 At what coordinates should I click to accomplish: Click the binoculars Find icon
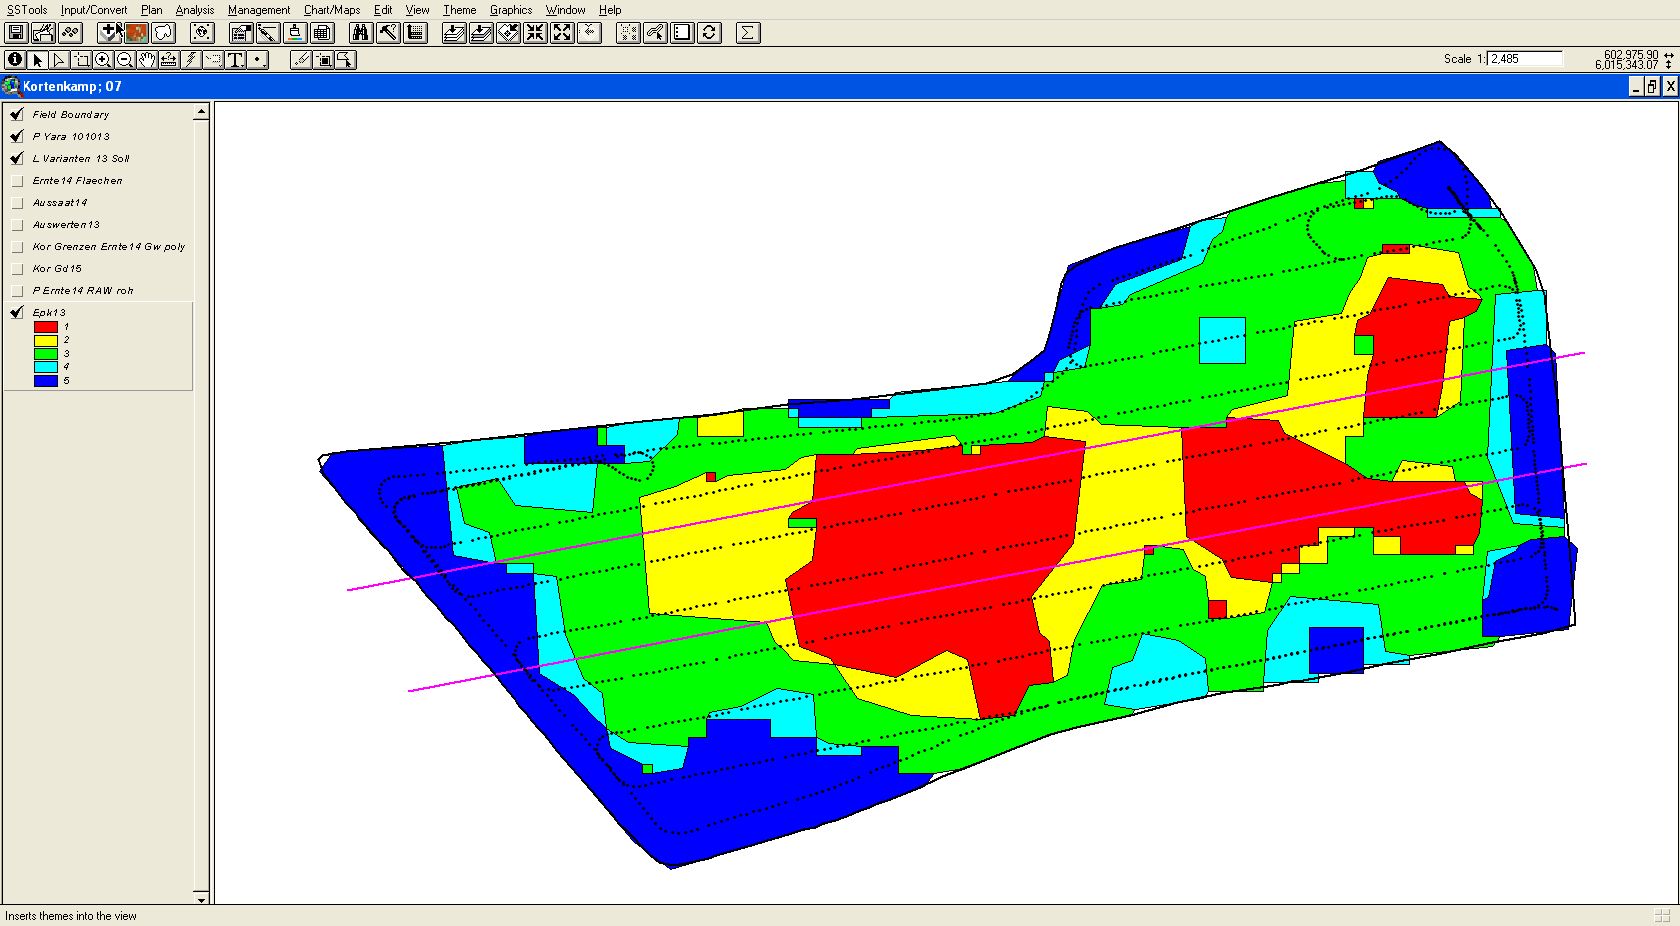361,33
